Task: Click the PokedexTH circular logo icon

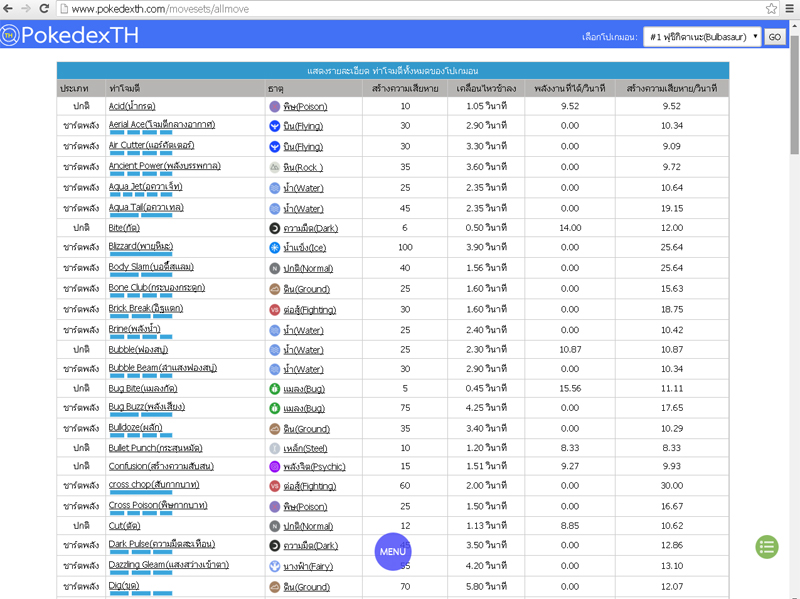Action: tap(9, 35)
